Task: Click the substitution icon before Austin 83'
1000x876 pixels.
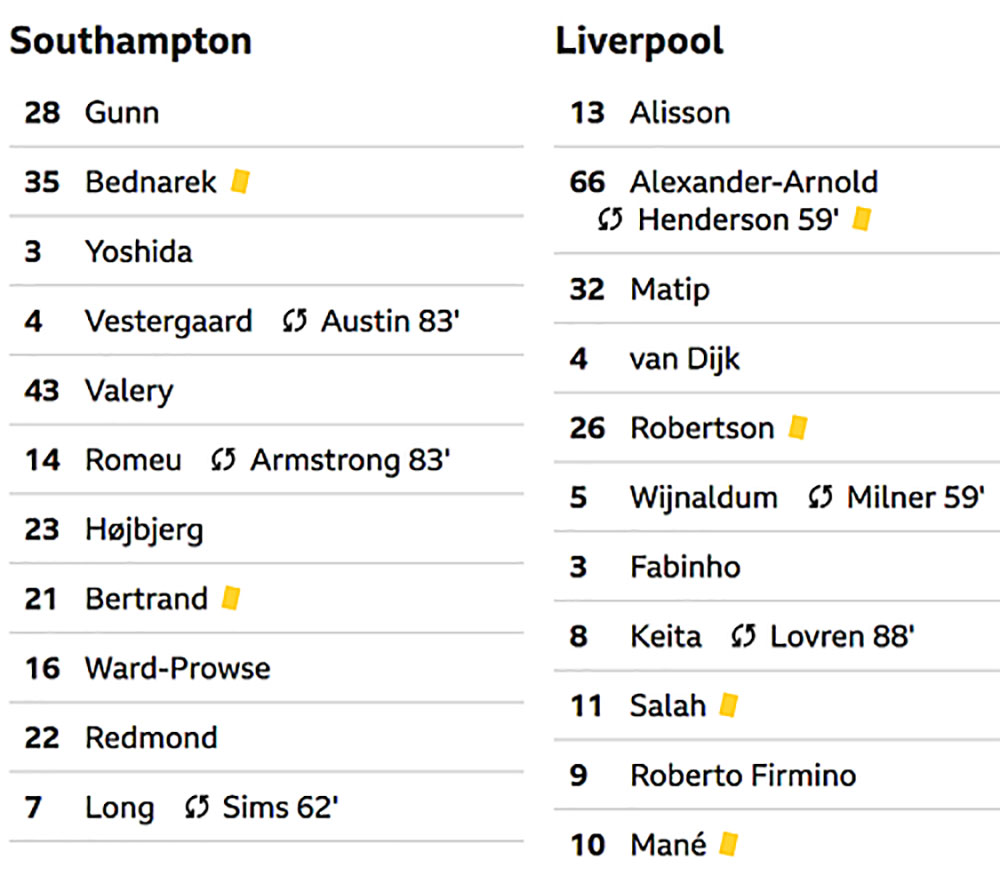Action: tap(295, 321)
